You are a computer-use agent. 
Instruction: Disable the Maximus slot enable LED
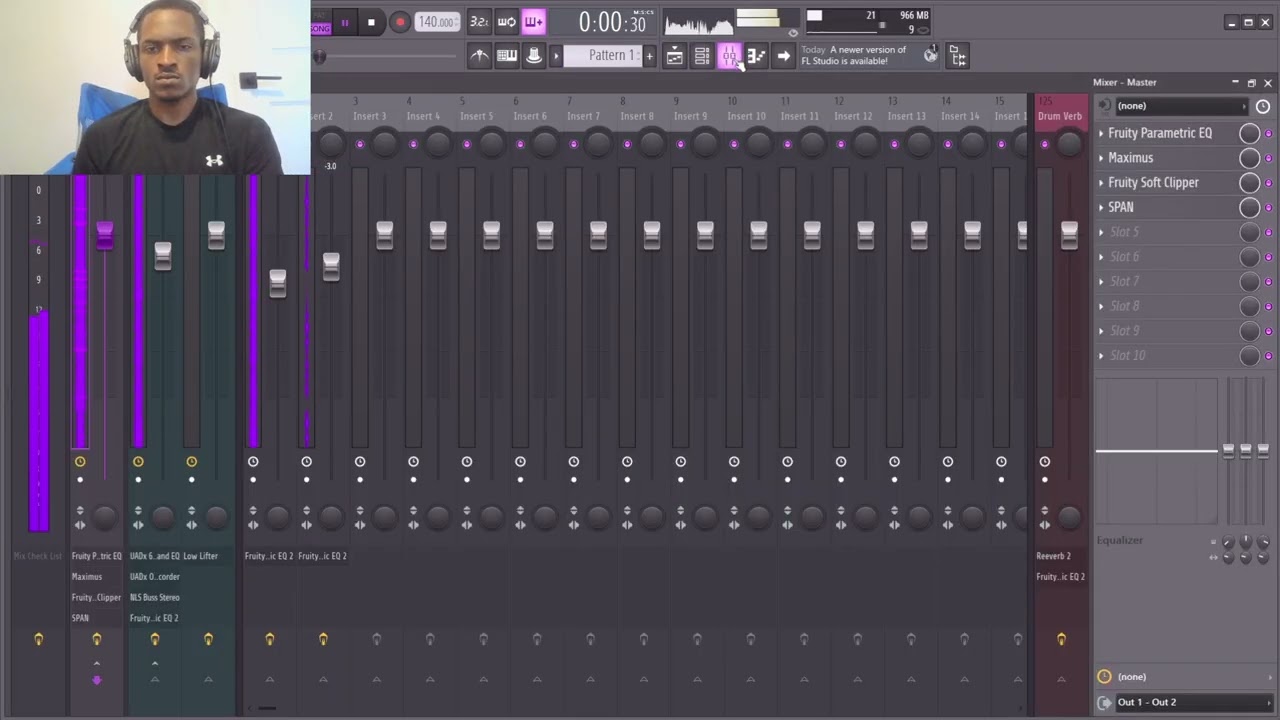(1268, 159)
